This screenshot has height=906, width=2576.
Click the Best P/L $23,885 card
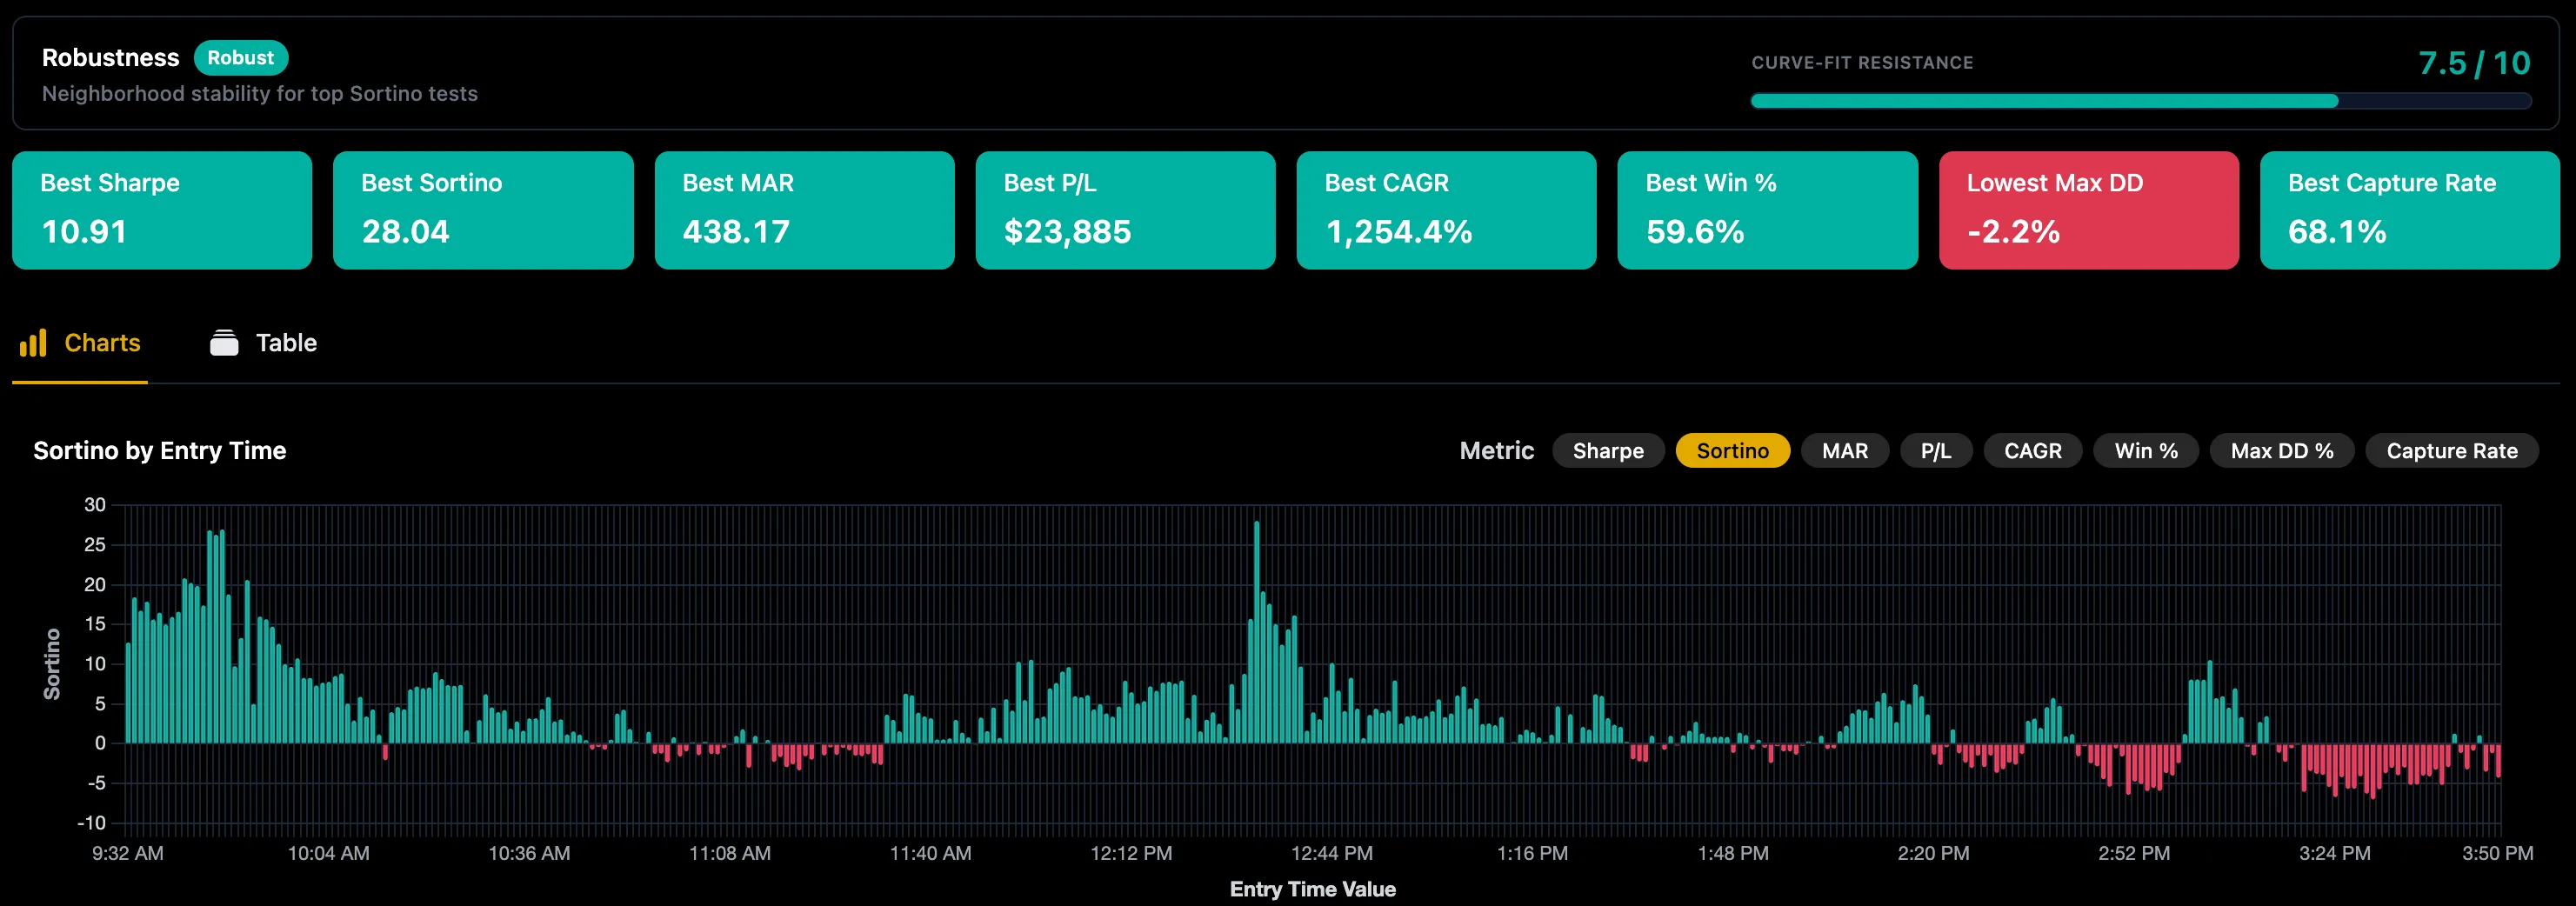pos(1125,210)
